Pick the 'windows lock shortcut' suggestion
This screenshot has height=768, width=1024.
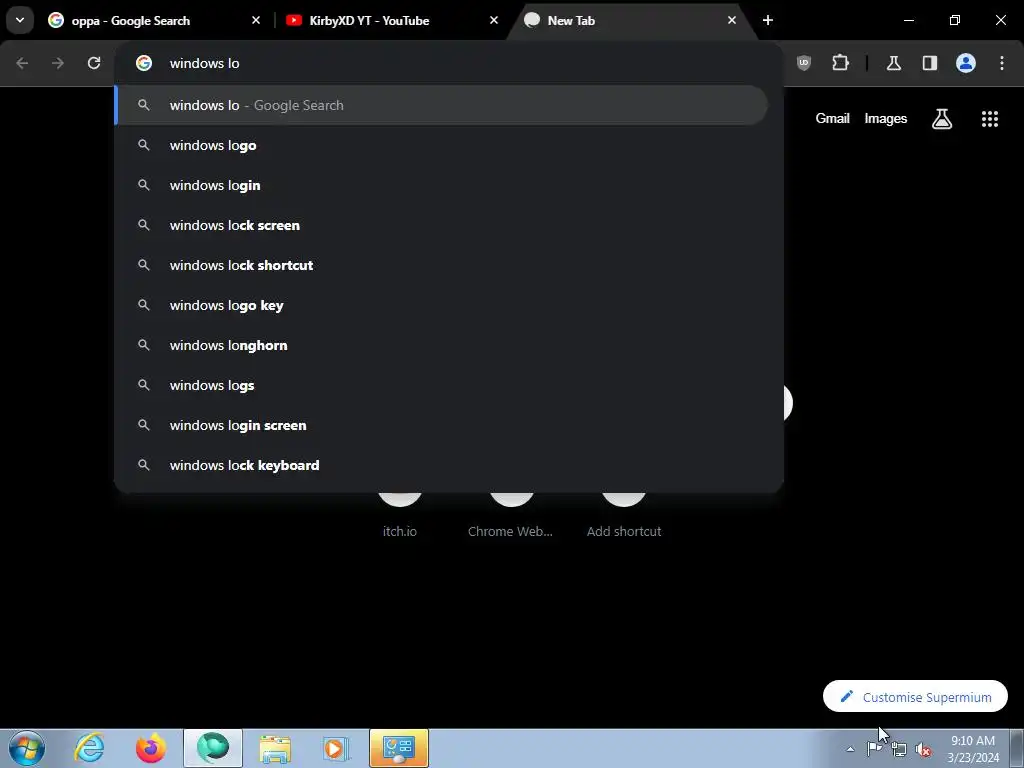pos(441,265)
